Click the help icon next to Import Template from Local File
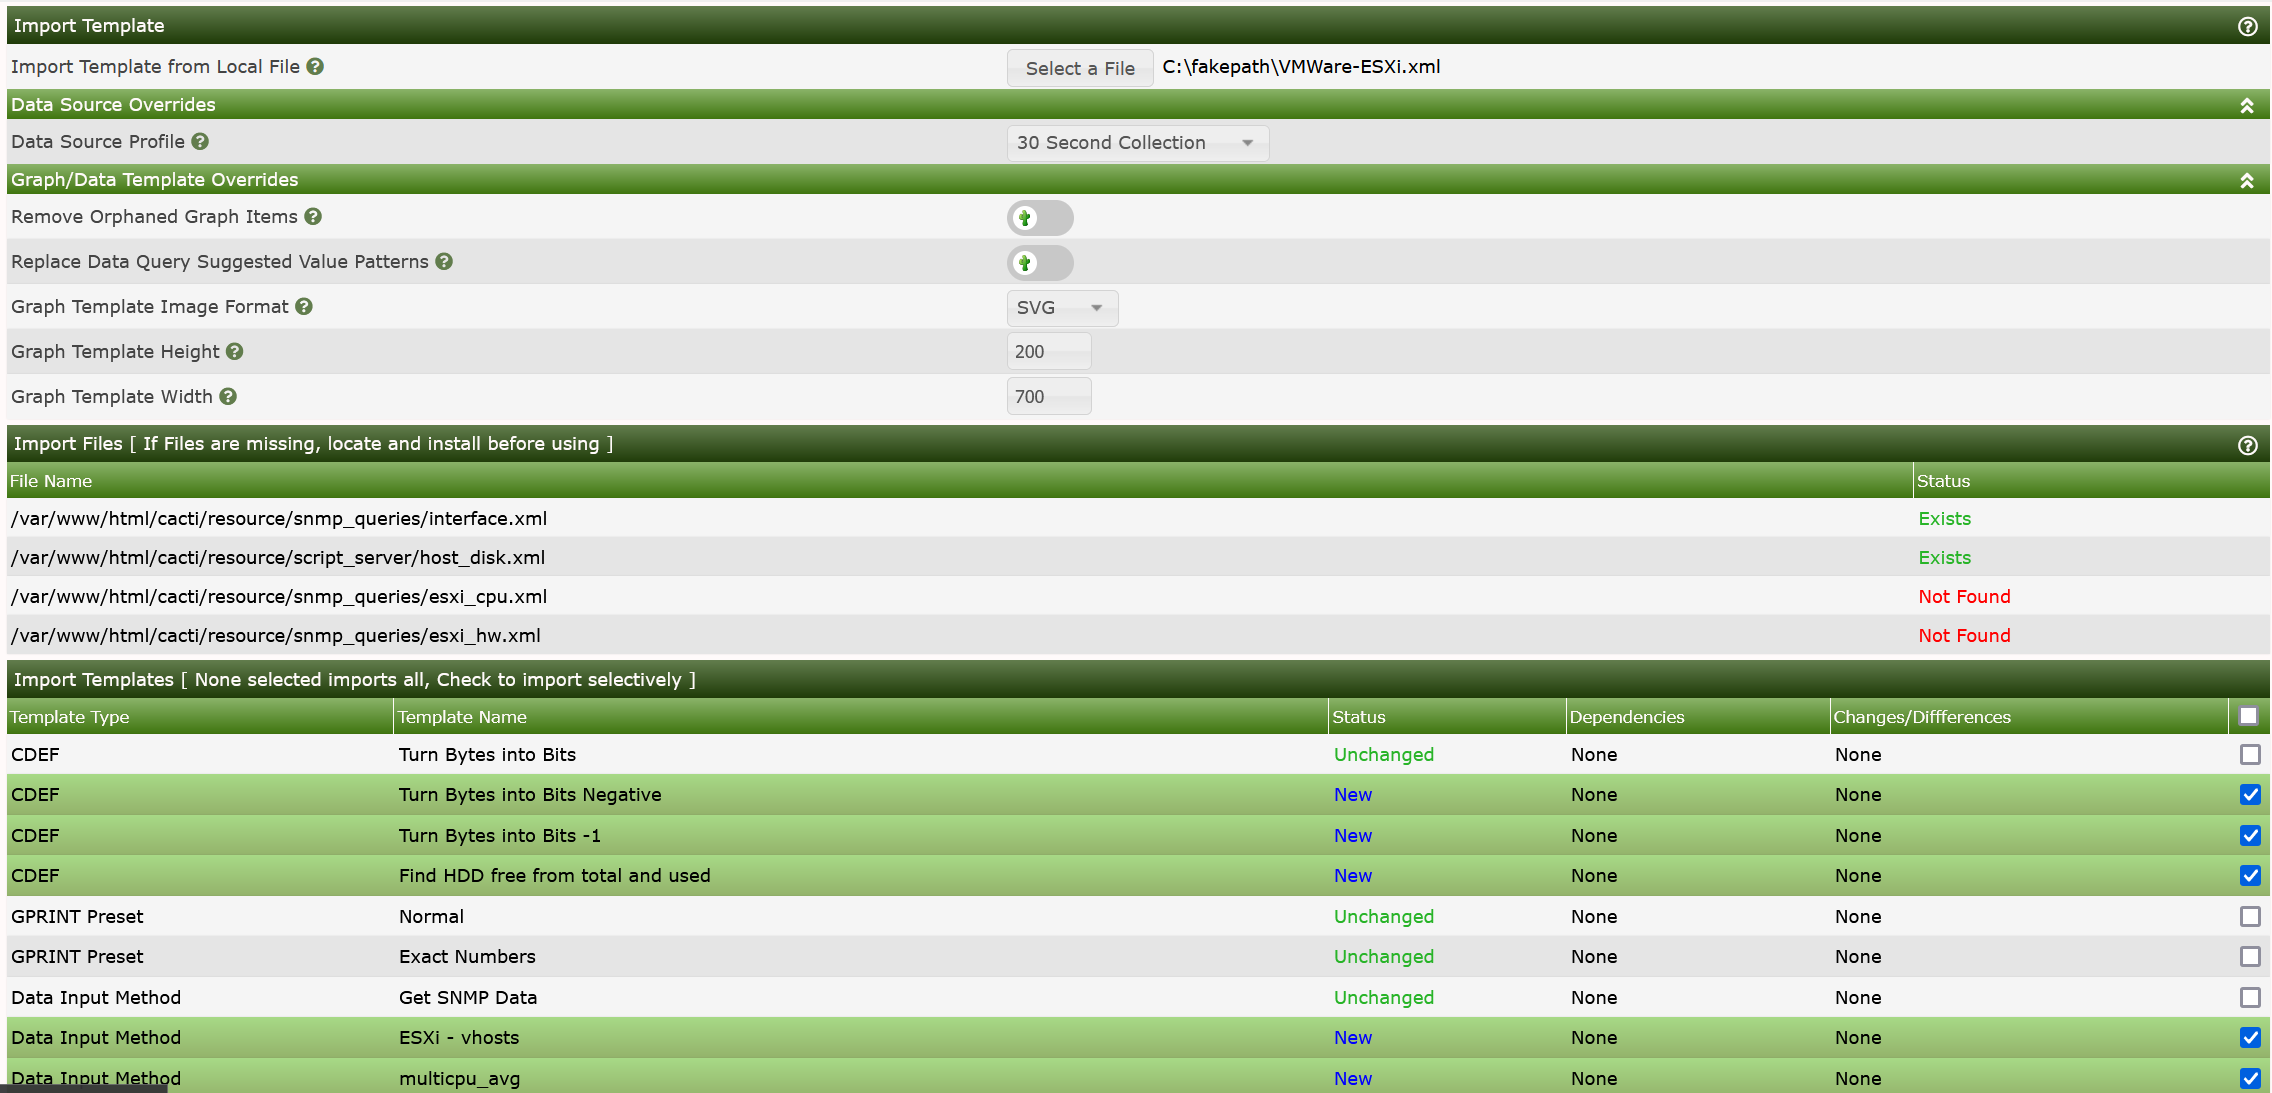 pos(315,66)
